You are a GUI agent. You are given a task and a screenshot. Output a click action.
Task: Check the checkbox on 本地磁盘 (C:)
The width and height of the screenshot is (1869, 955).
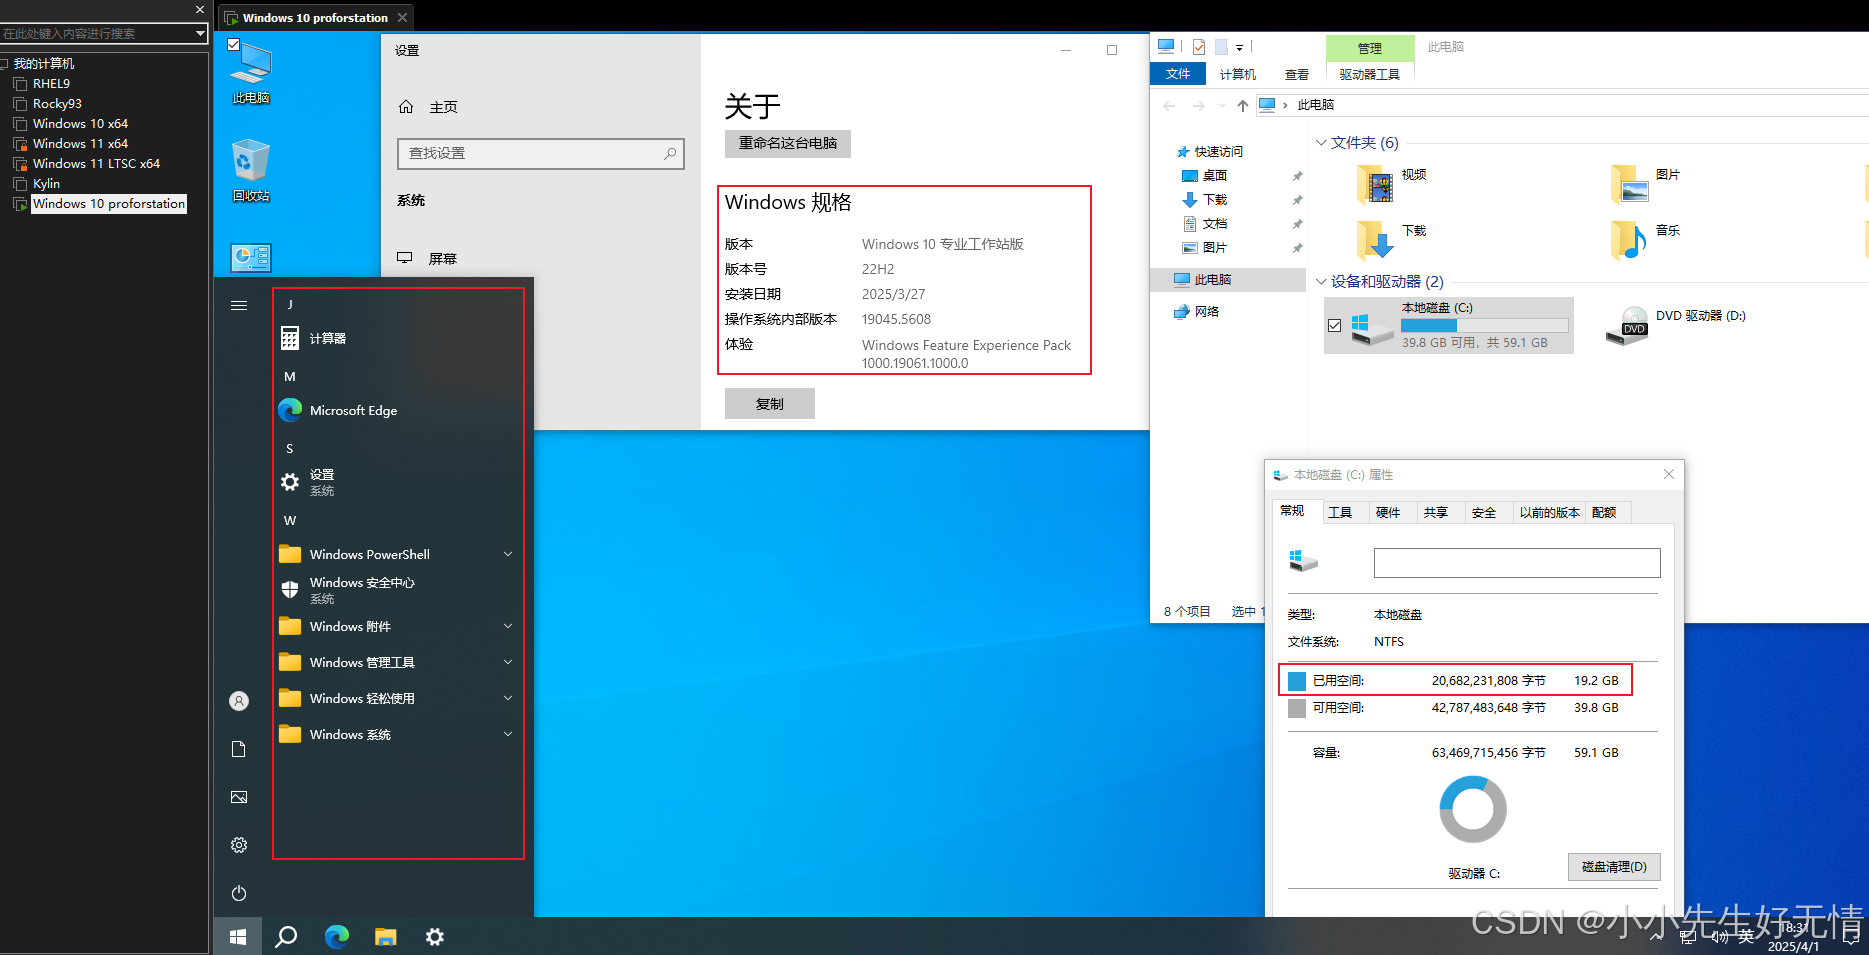tap(1335, 325)
